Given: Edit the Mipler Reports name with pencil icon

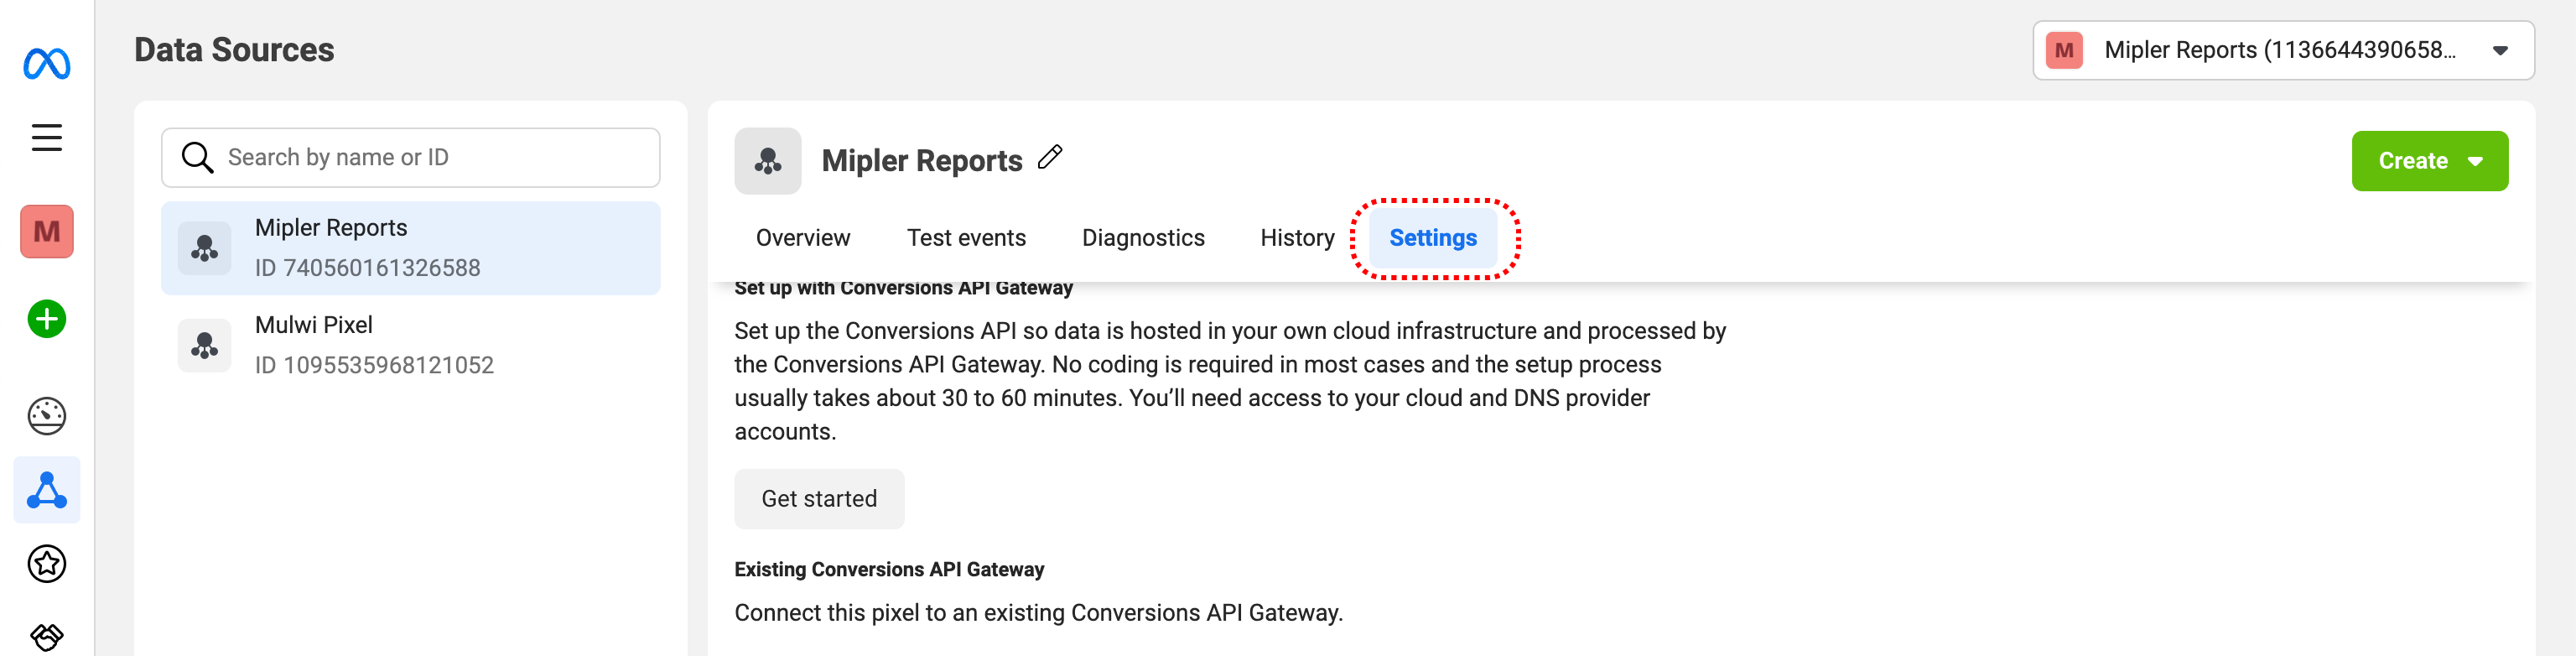Looking at the screenshot, I should (1050, 157).
